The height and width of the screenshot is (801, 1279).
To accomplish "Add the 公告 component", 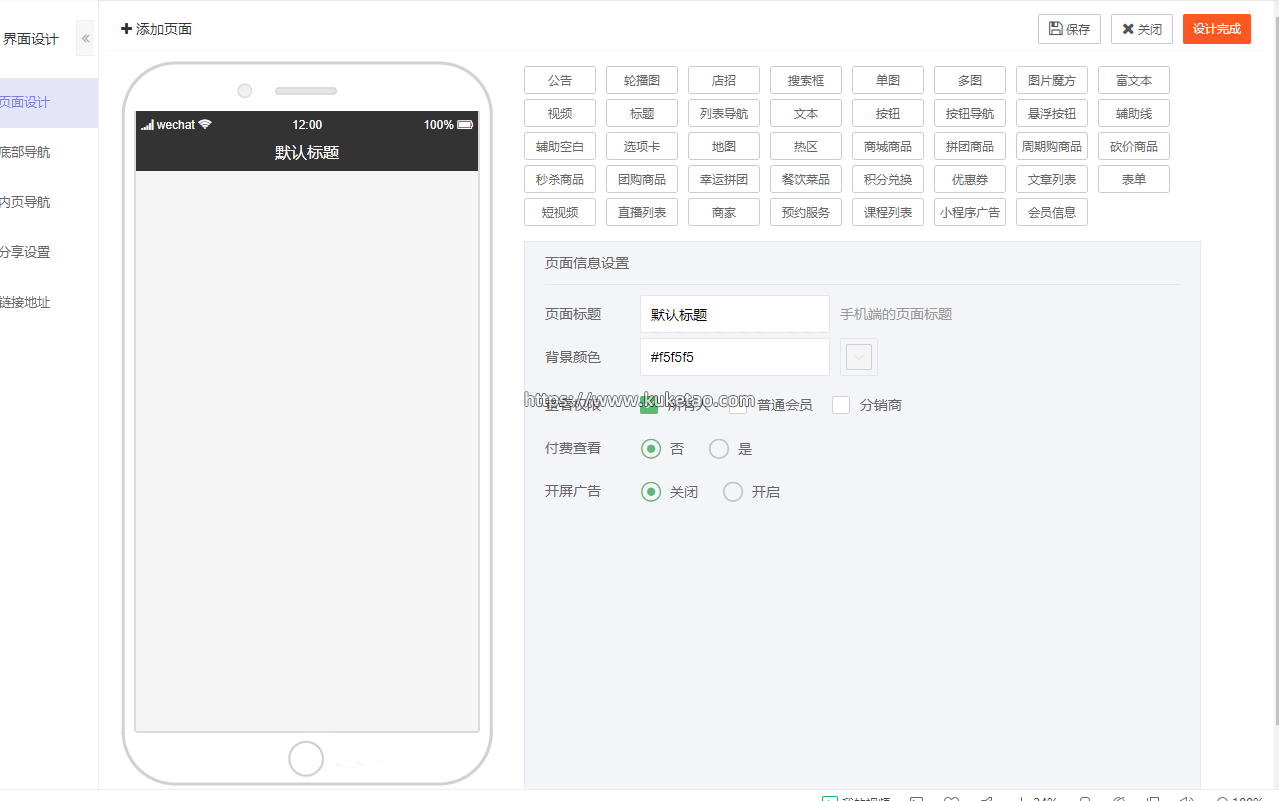I will pos(560,80).
